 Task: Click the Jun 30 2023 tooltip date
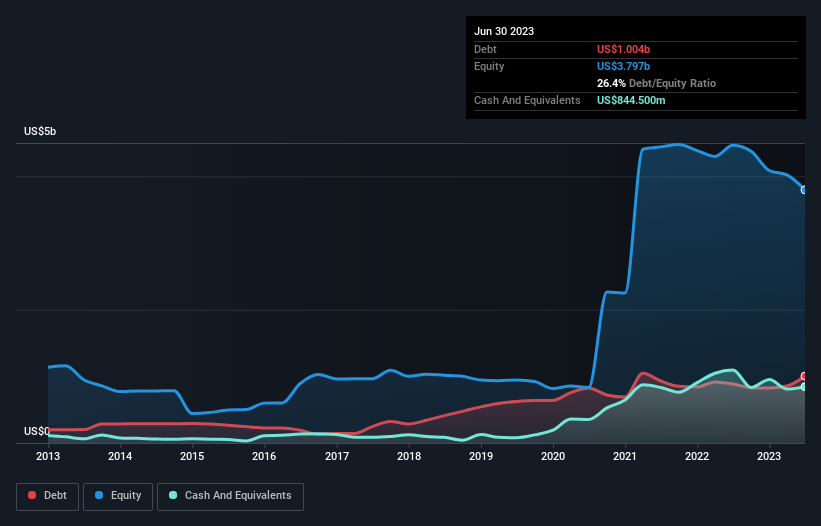pos(504,31)
